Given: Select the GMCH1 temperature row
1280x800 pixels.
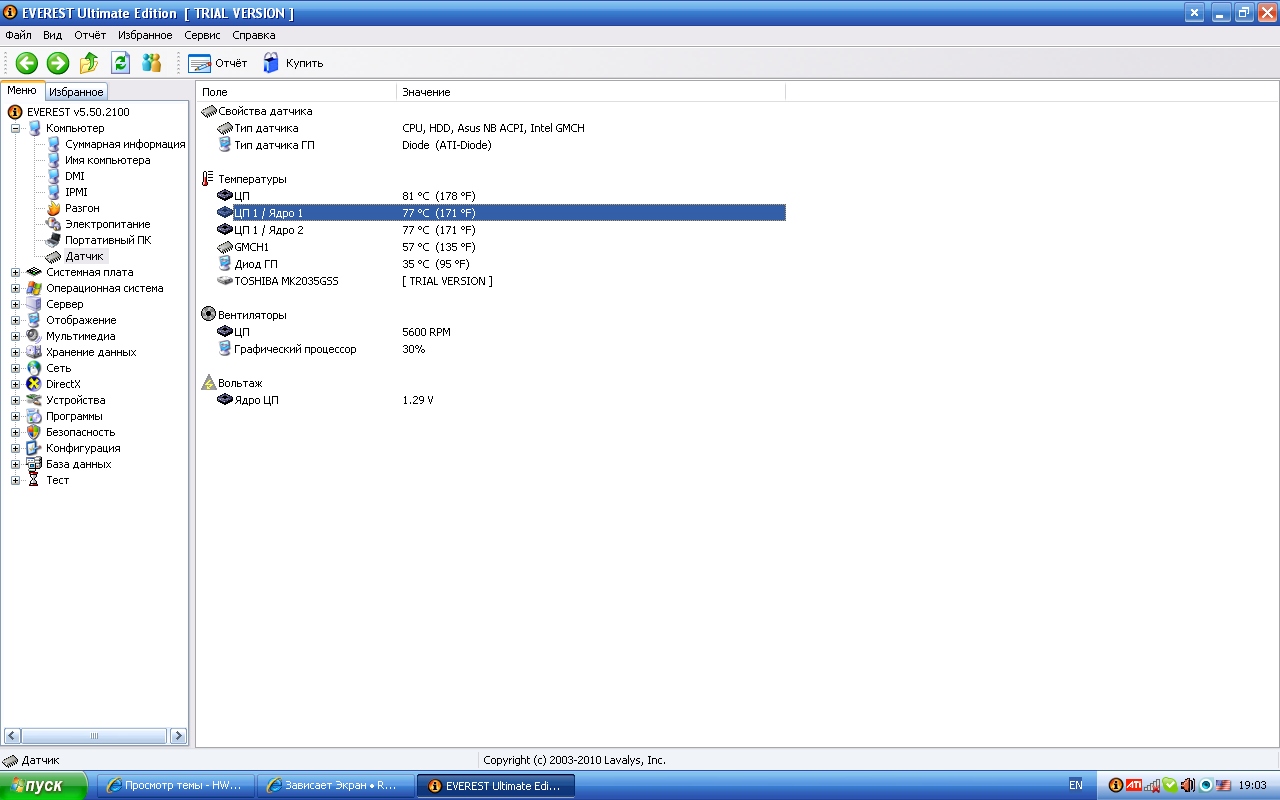Looking at the screenshot, I should pyautogui.click(x=500, y=247).
